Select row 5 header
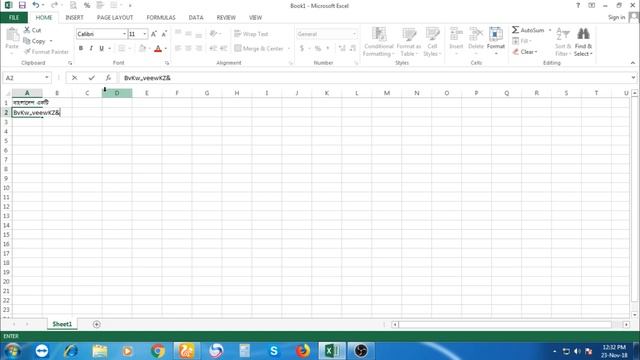This screenshot has width=640, height=360. point(6,141)
